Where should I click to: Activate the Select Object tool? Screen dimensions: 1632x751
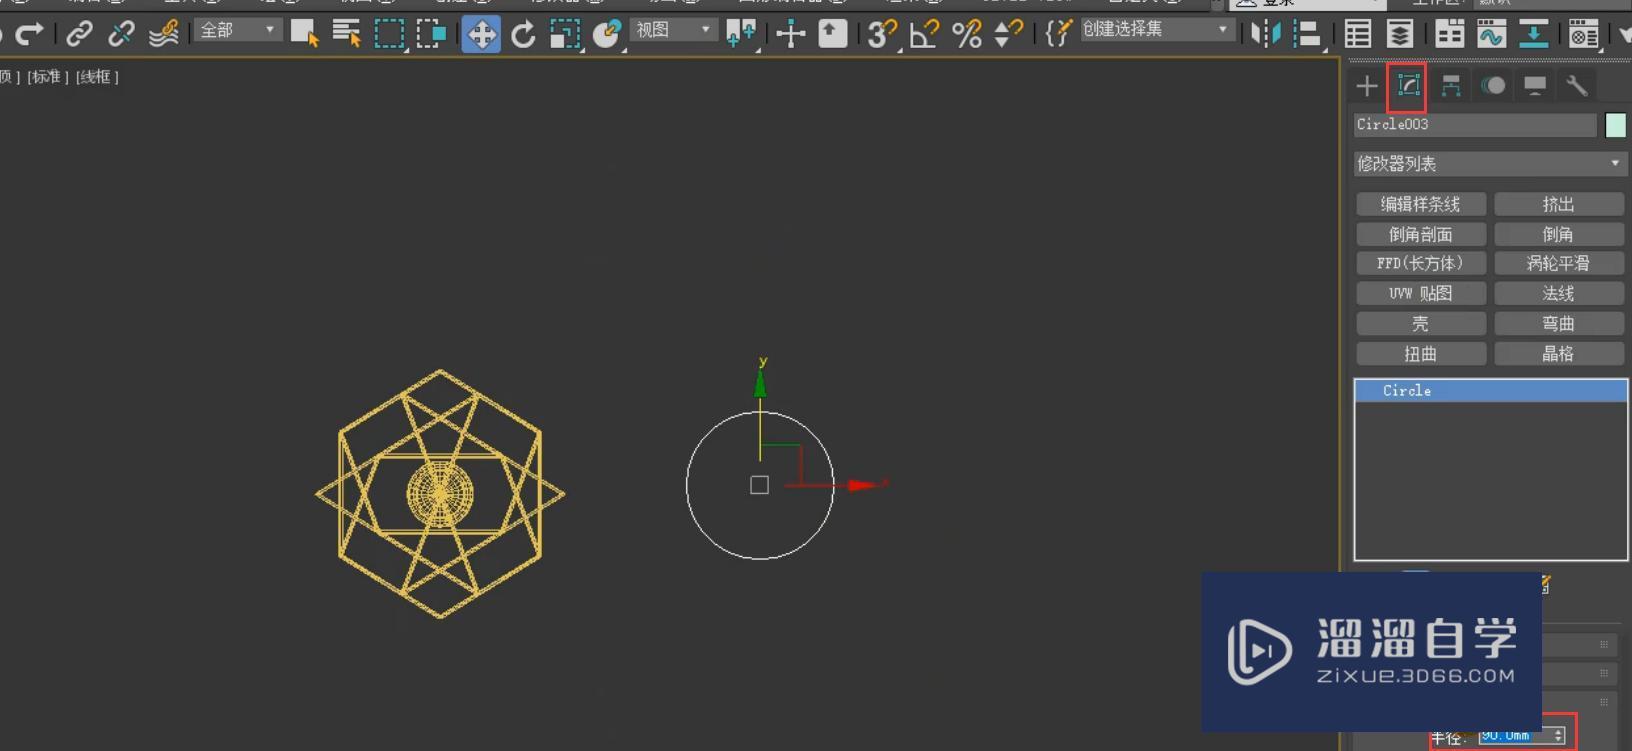click(x=304, y=33)
